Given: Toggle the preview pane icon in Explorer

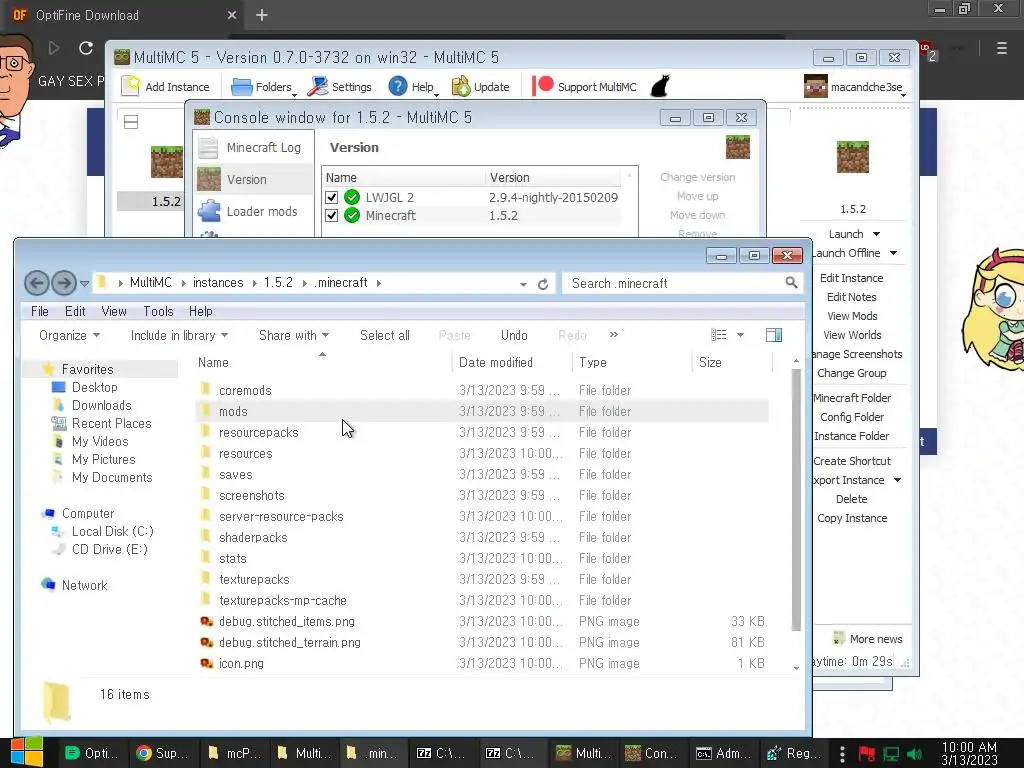Looking at the screenshot, I should click(x=774, y=335).
